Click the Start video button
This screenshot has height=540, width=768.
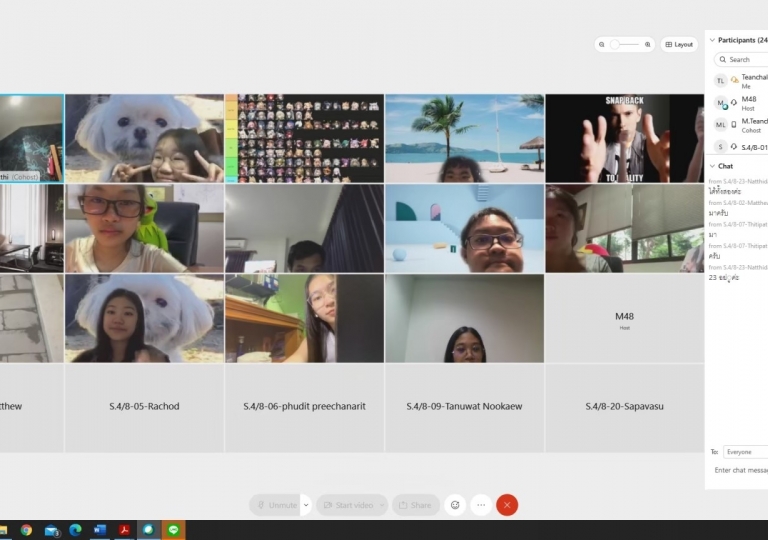(x=348, y=505)
